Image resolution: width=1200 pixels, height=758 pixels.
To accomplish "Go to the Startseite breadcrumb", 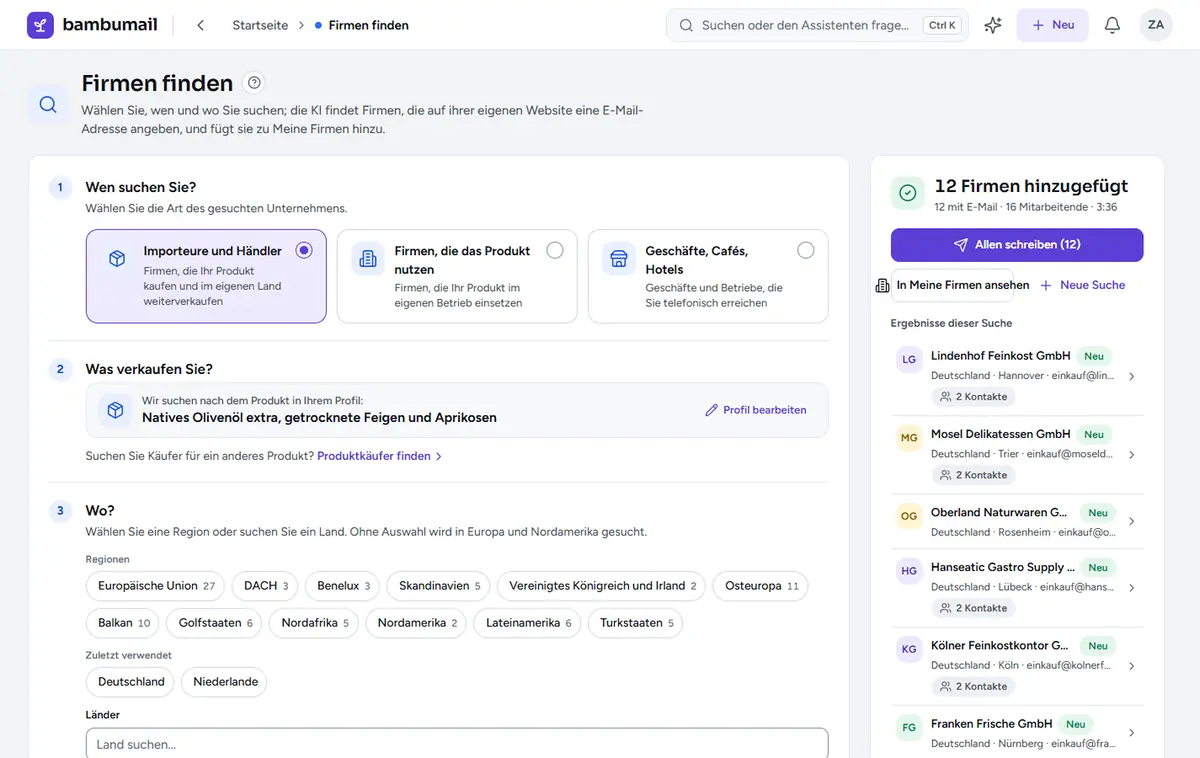I will coord(259,25).
